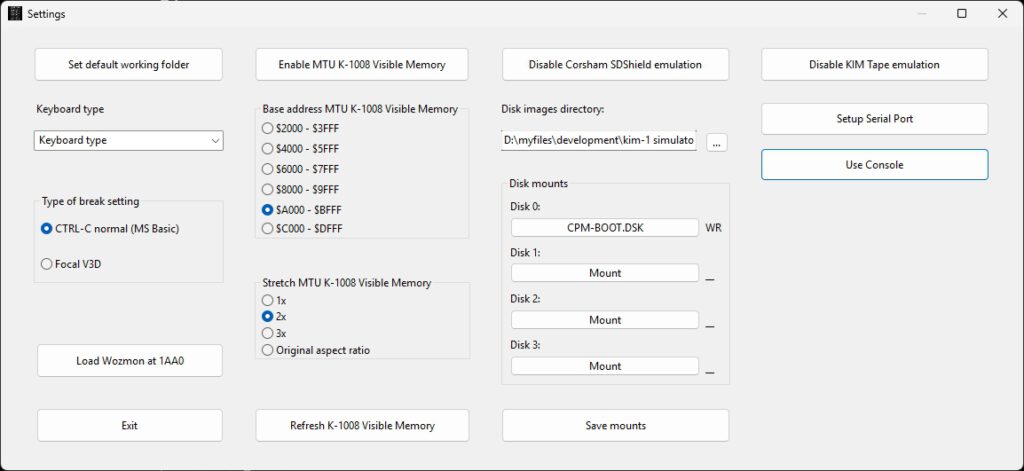Disable Corsham SDShield emulation

click(x=615, y=65)
